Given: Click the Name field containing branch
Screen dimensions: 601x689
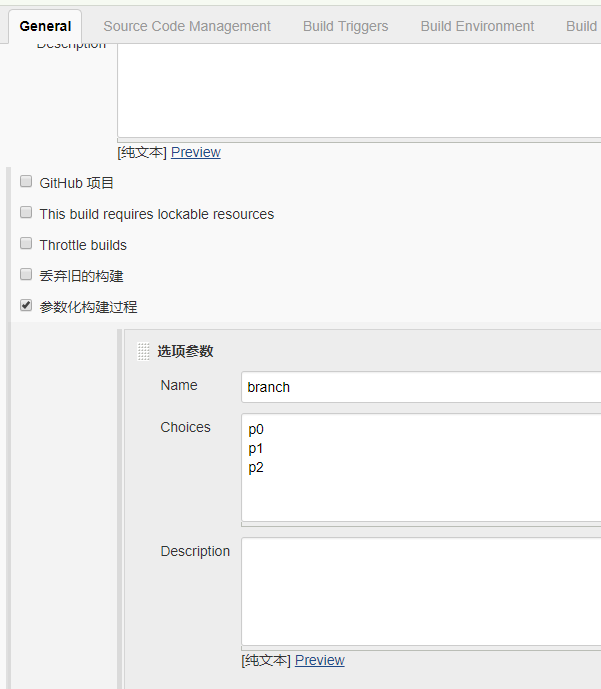Looking at the screenshot, I should pos(421,387).
